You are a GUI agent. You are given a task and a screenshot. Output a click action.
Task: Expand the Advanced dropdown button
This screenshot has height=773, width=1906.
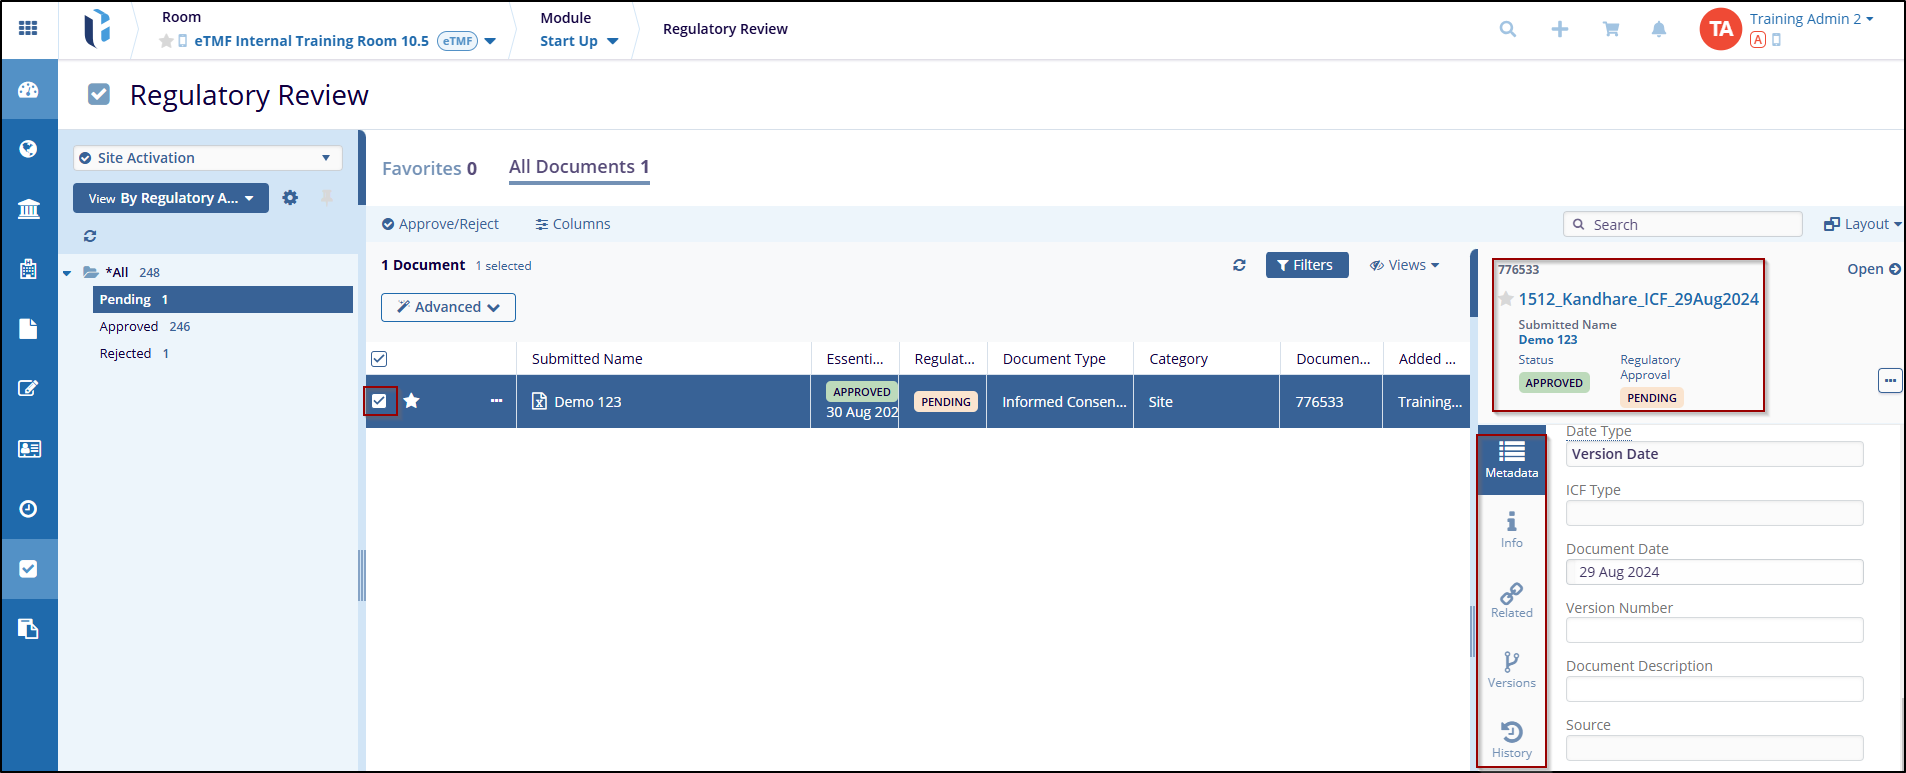[448, 307]
